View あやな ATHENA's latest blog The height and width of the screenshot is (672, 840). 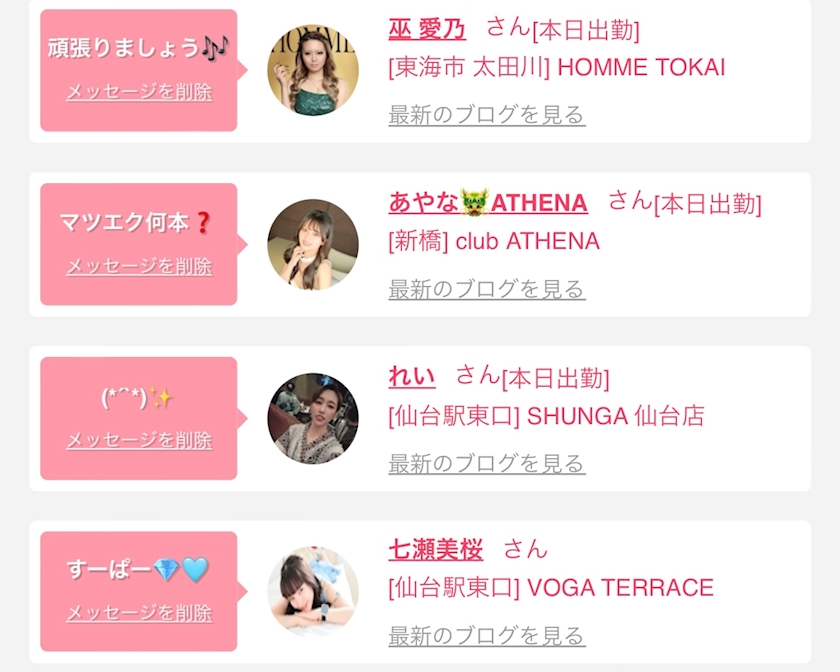(x=486, y=289)
